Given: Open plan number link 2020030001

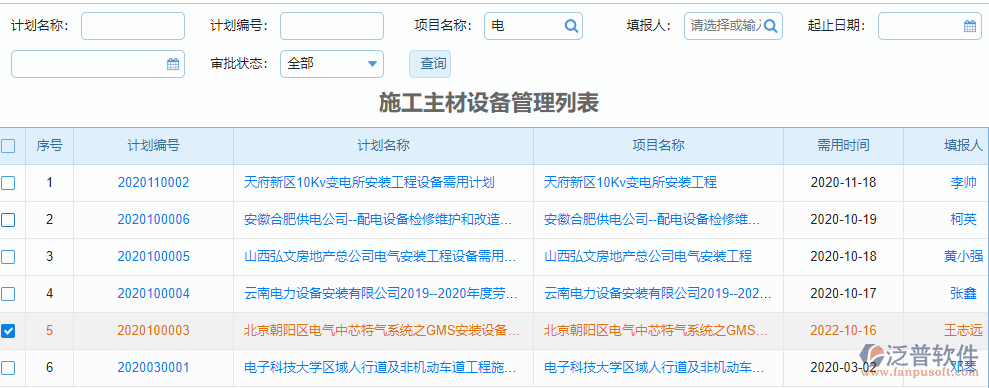Looking at the screenshot, I should point(153,367).
